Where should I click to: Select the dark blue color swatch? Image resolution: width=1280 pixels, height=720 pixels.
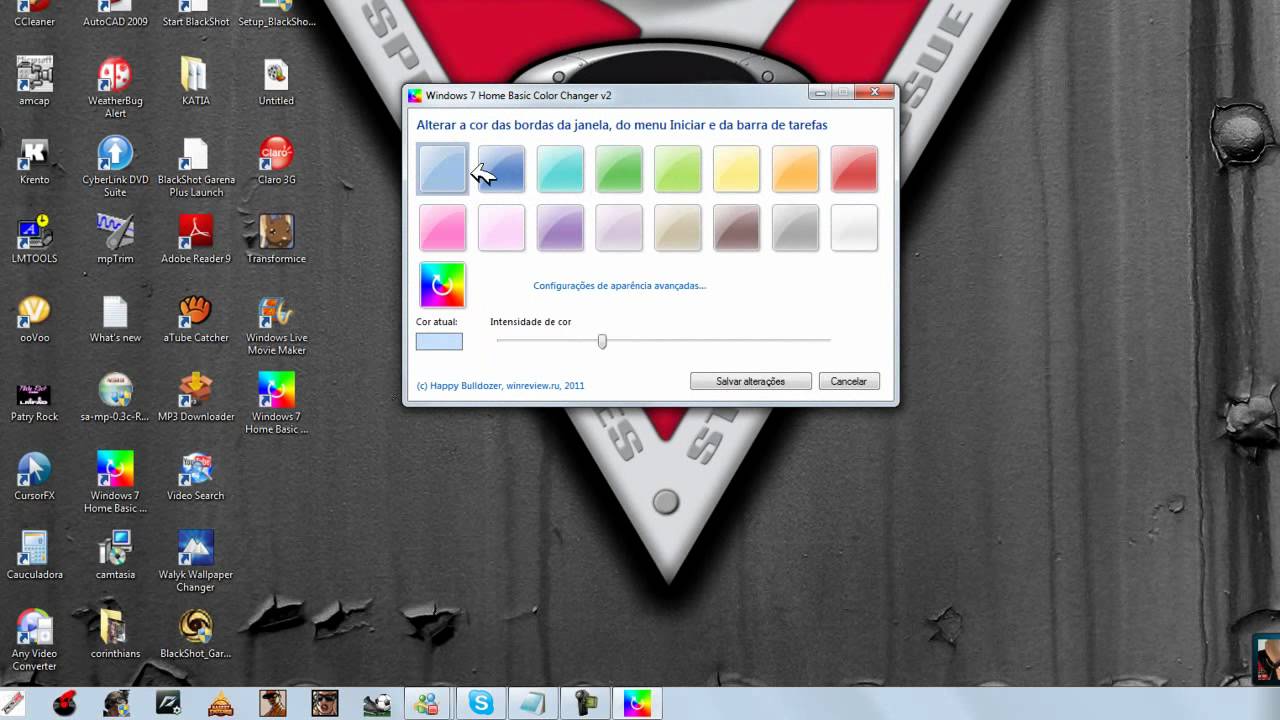[501, 169]
